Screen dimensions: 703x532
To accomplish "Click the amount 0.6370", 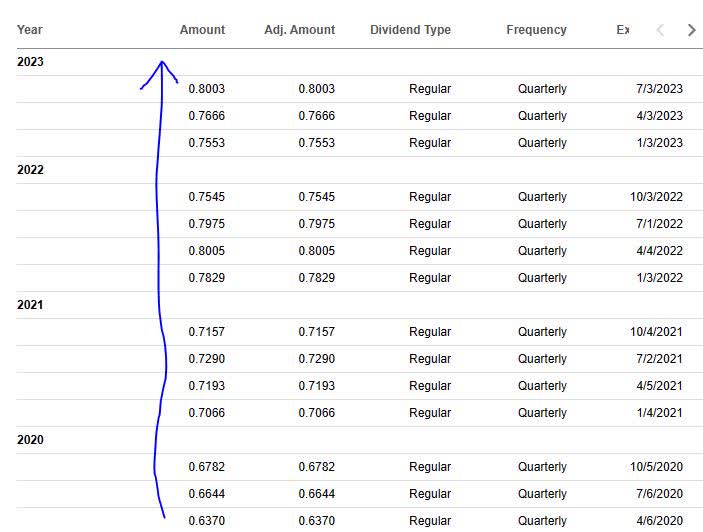I will click(x=207, y=520).
